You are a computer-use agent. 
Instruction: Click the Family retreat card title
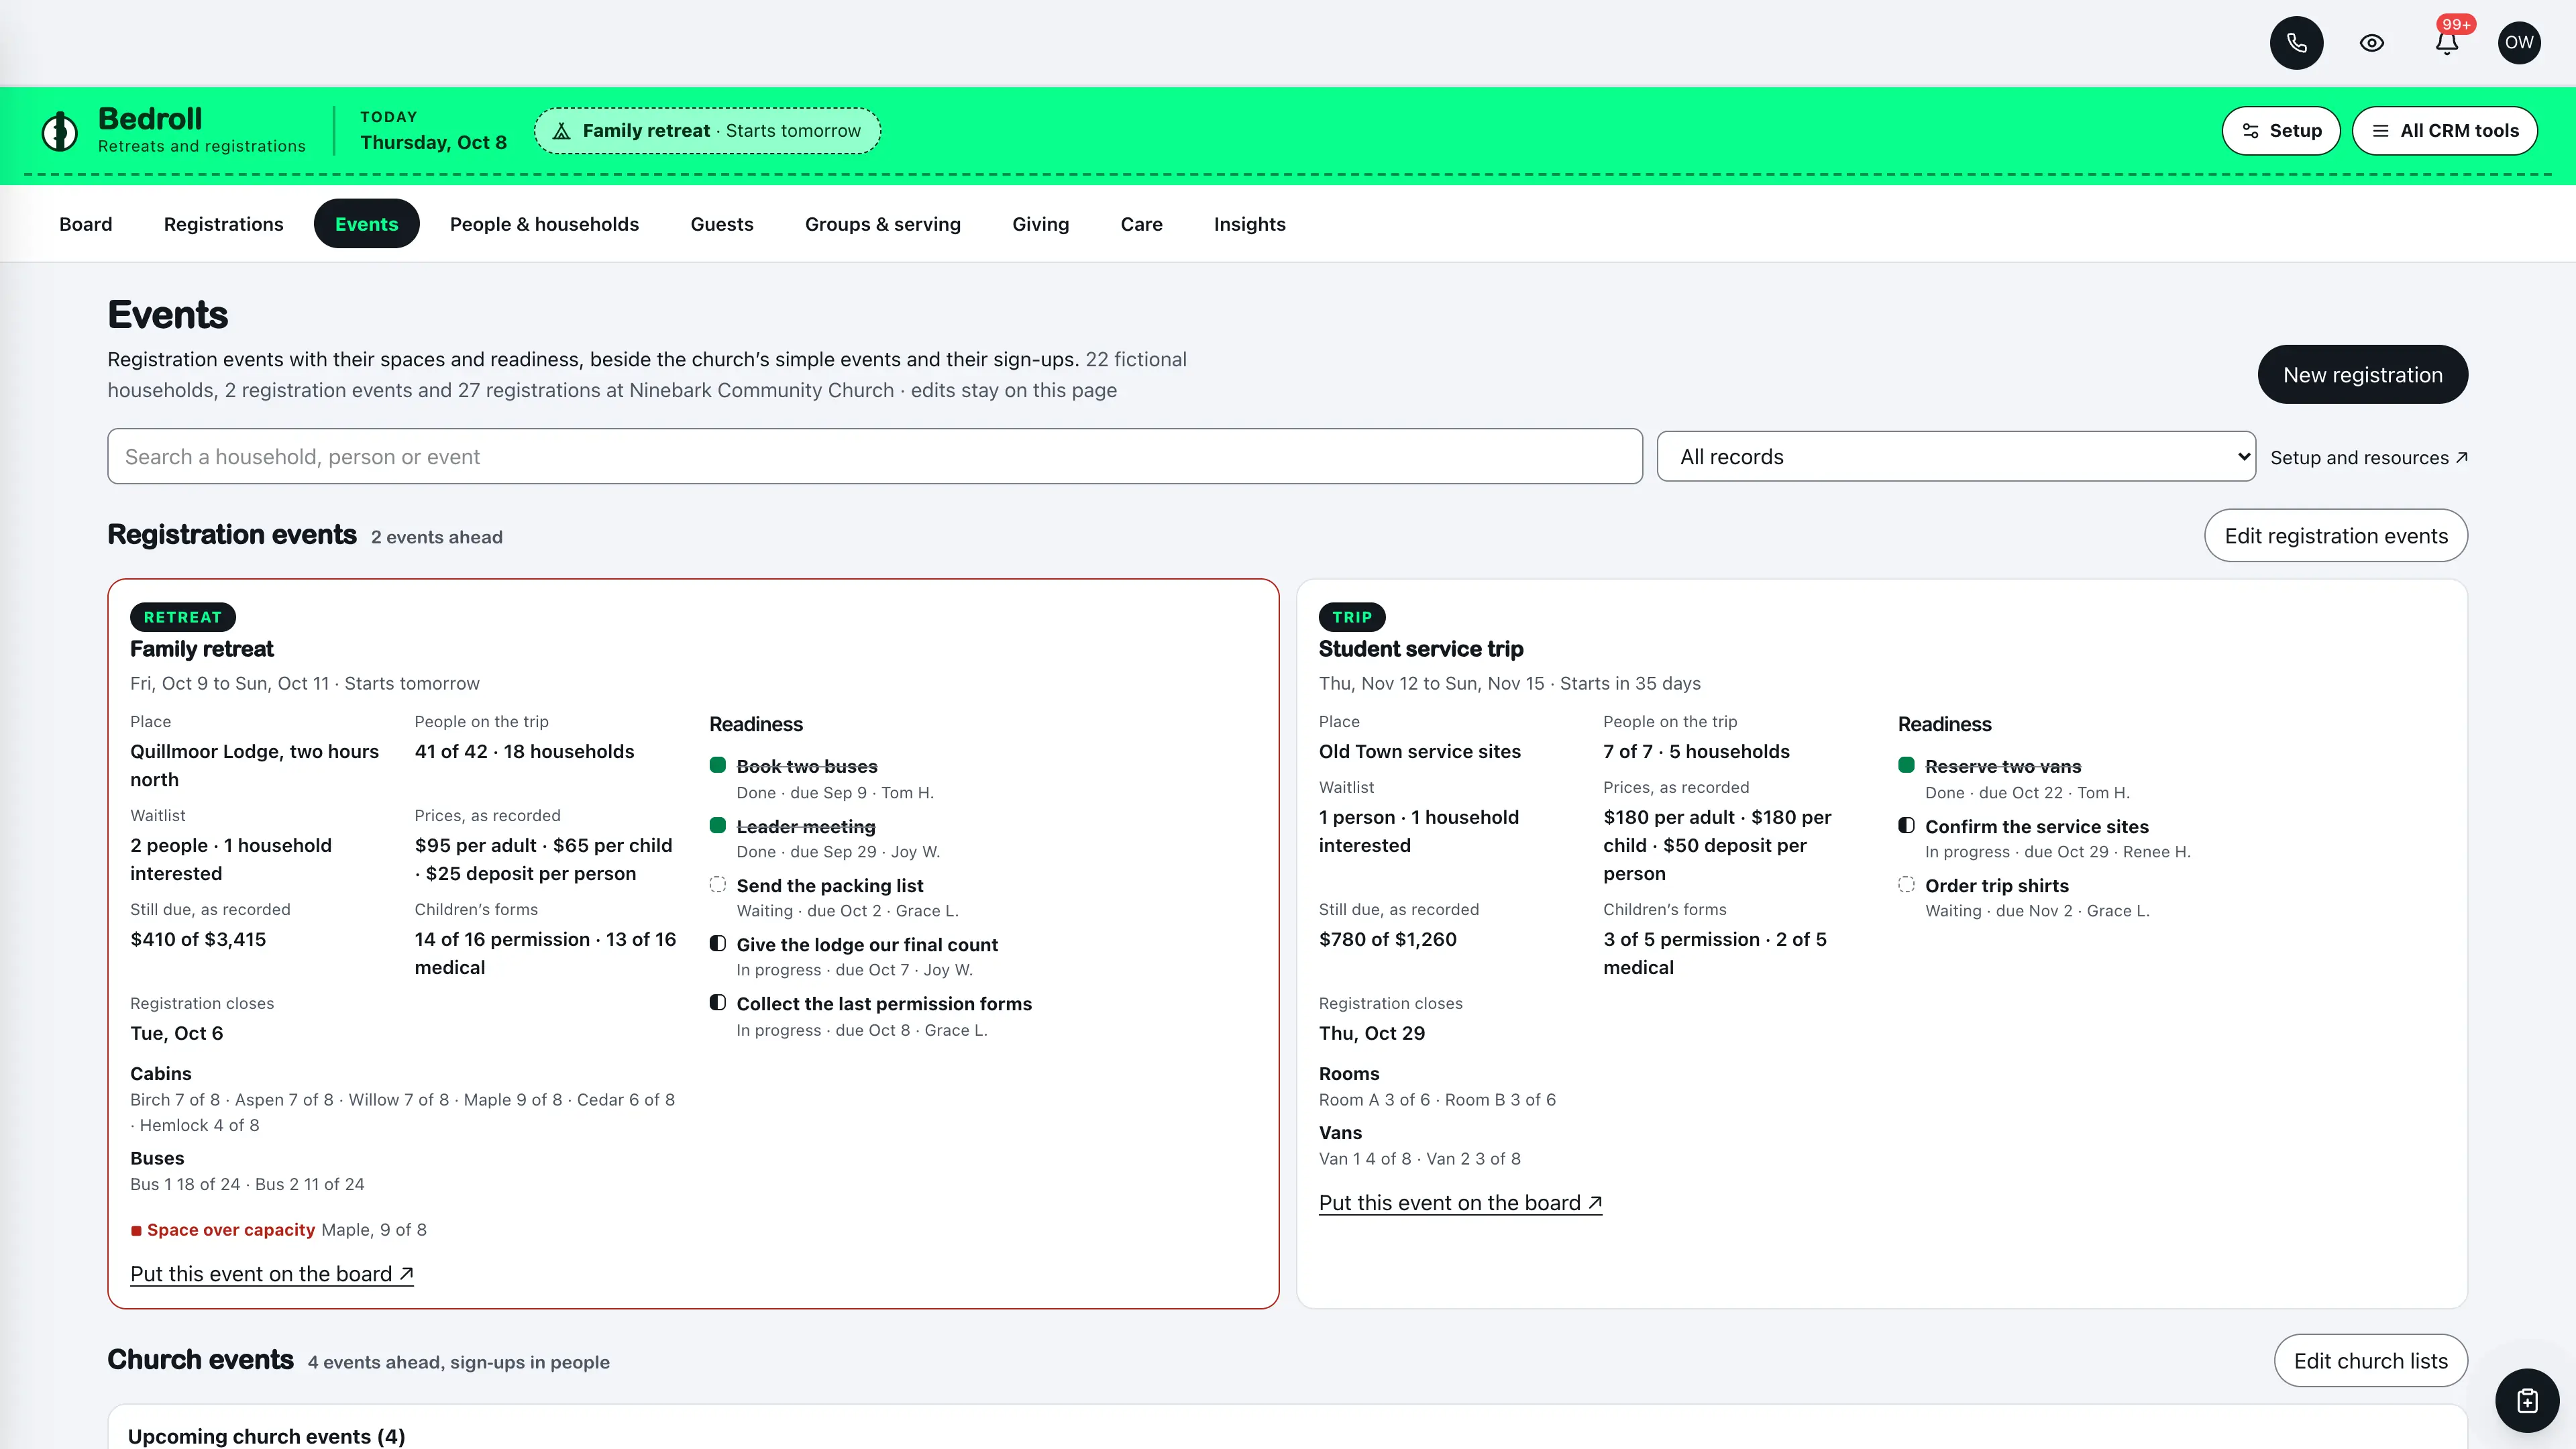pyautogui.click(x=202, y=649)
